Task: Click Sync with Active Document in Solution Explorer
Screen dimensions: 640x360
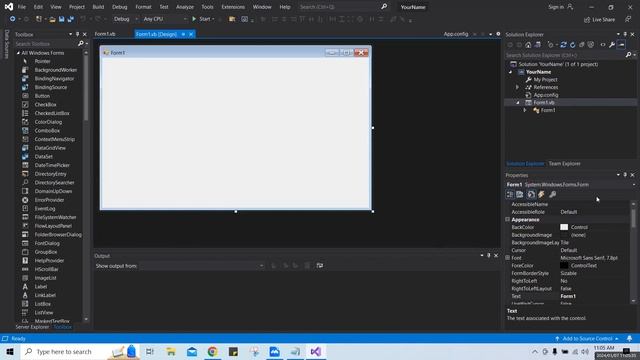Action: point(563,45)
